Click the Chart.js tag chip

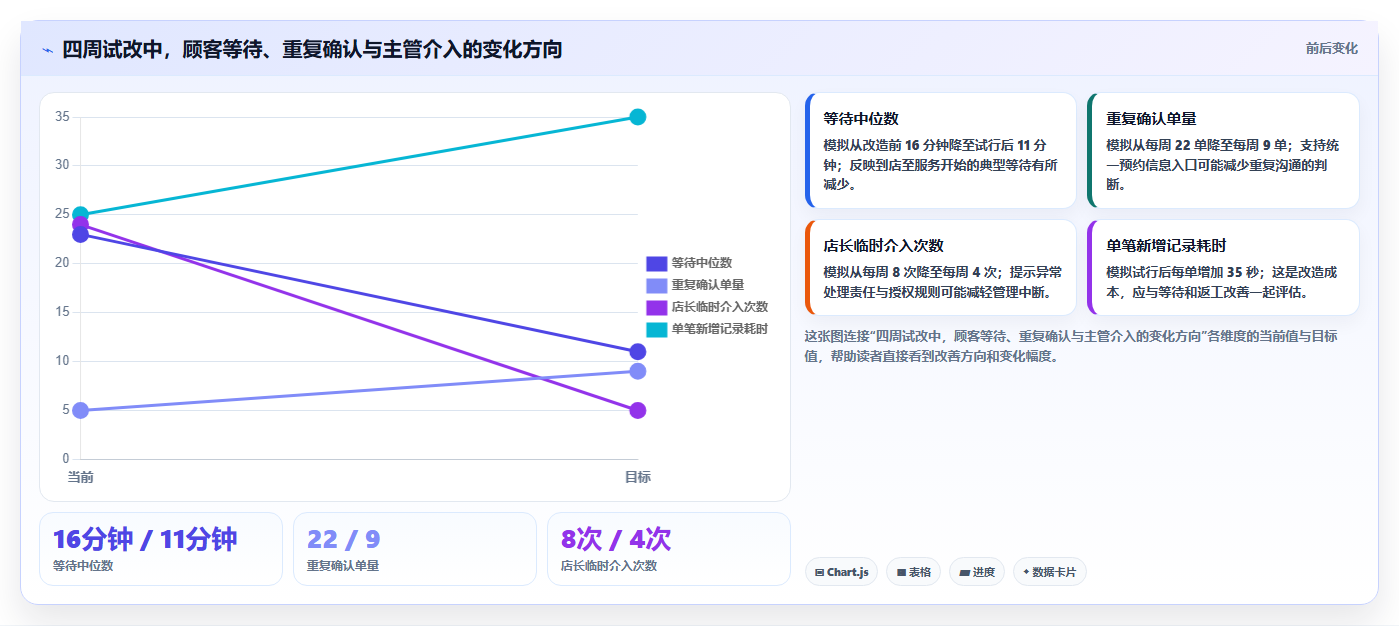[841, 572]
